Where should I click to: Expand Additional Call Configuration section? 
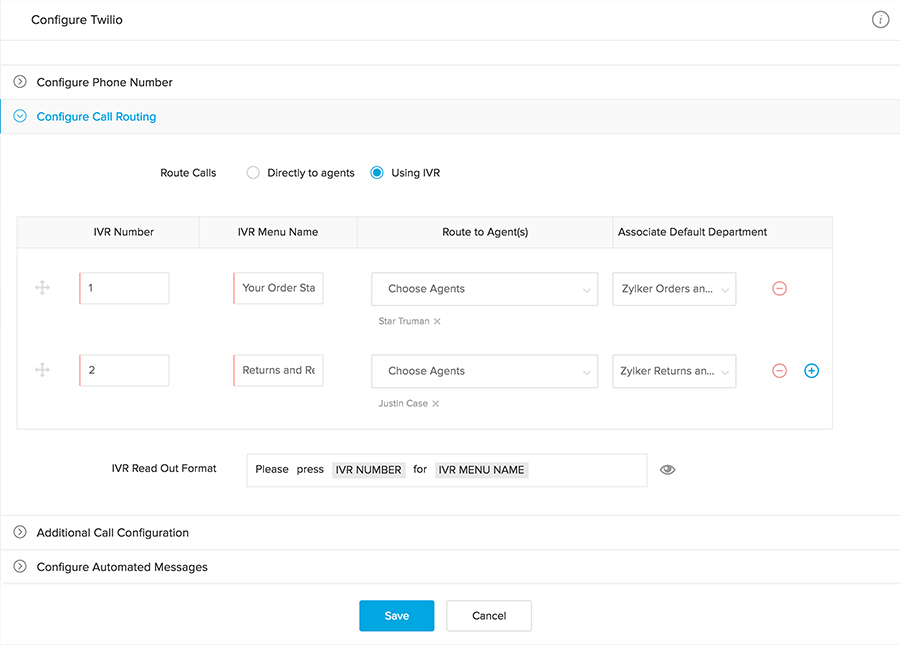point(20,533)
